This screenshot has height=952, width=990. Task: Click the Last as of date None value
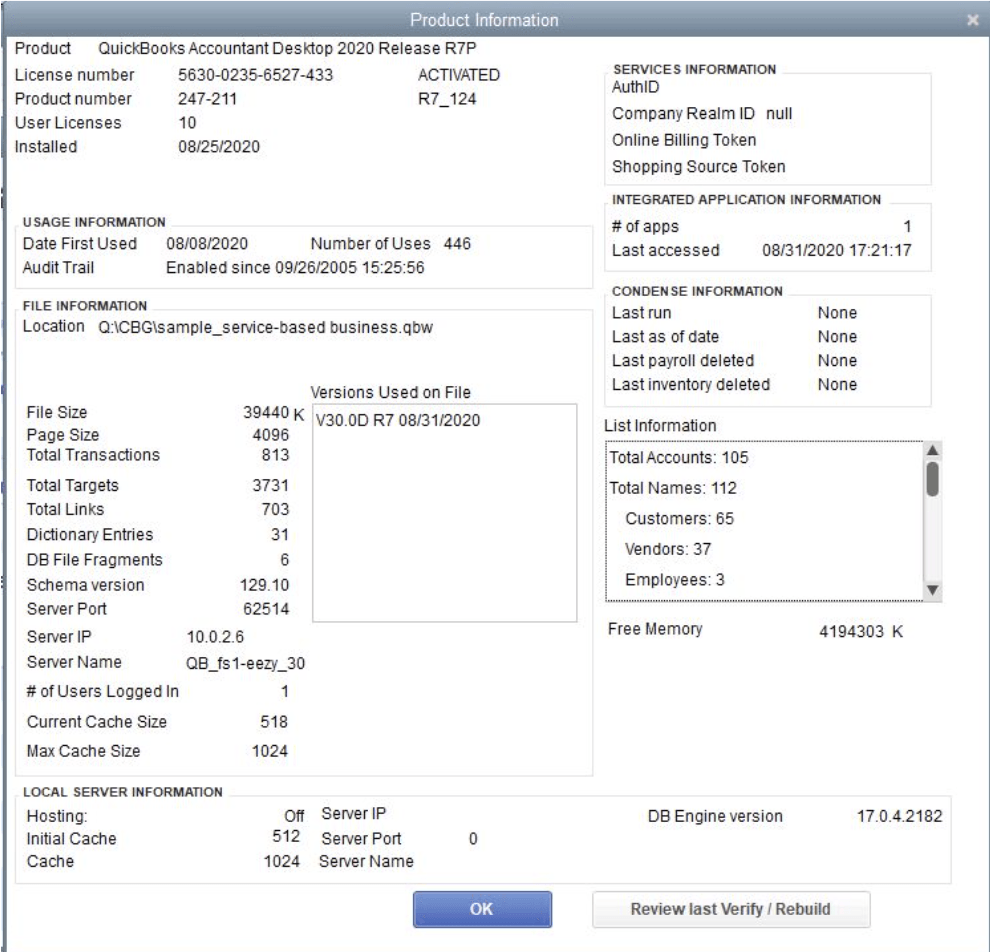click(837, 337)
